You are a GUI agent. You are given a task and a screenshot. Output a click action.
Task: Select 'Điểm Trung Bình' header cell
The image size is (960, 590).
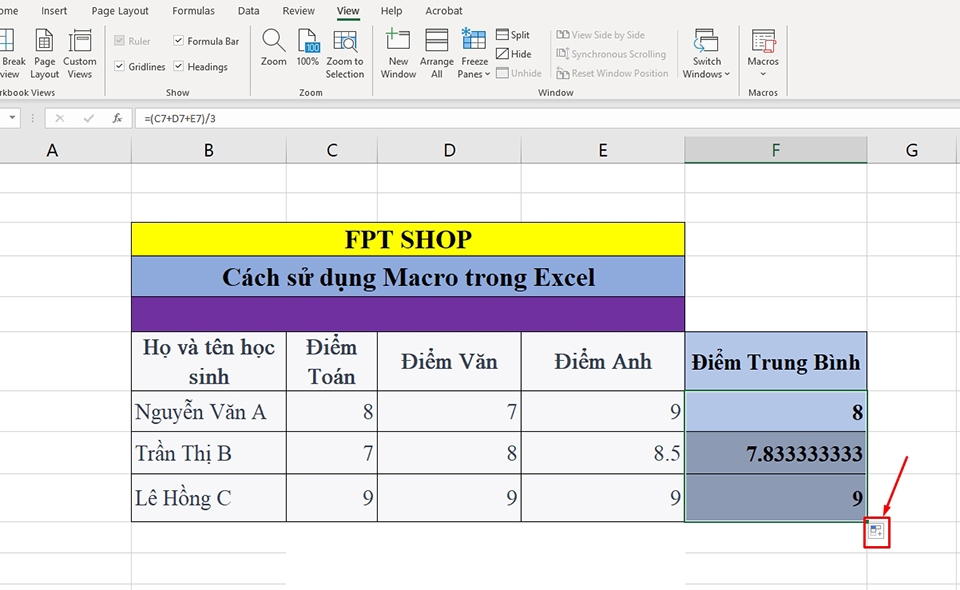click(776, 362)
